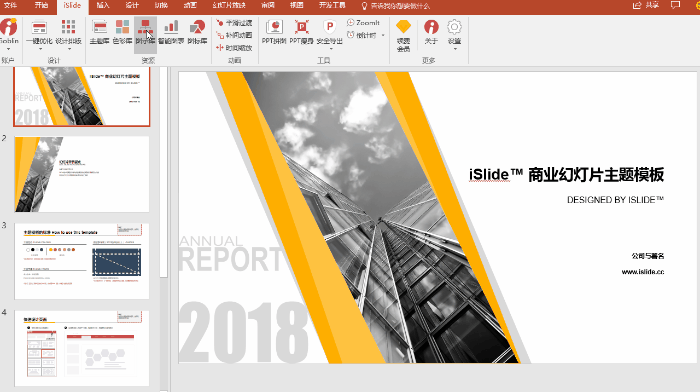700x392 pixels.
Task: Switch to the Animations tab (动画)
Action: click(x=190, y=5)
